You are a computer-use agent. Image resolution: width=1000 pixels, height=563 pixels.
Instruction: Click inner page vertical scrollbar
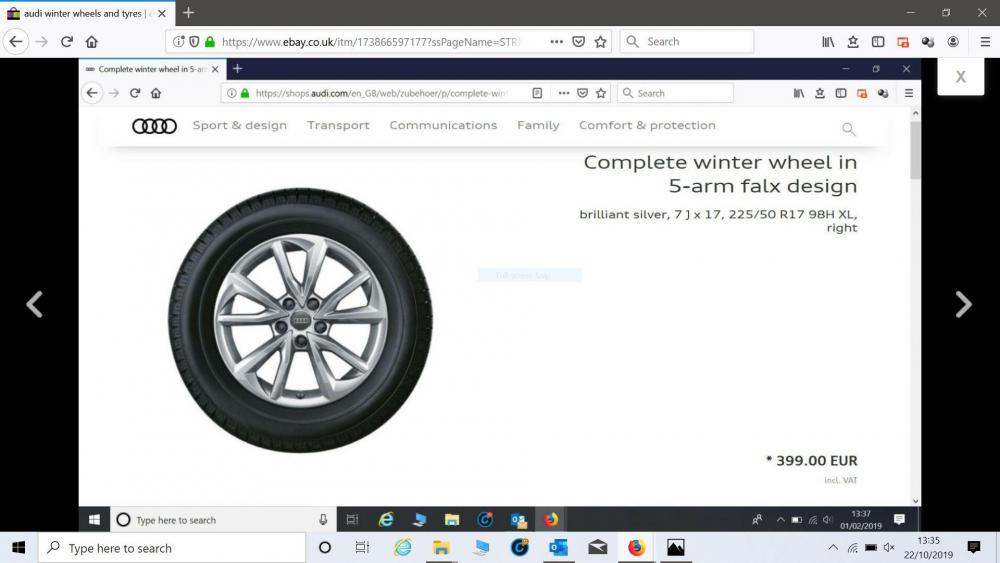click(916, 151)
